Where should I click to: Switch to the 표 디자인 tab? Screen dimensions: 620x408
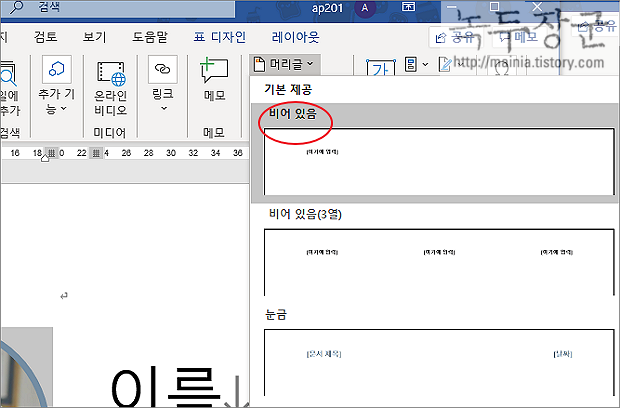219,37
